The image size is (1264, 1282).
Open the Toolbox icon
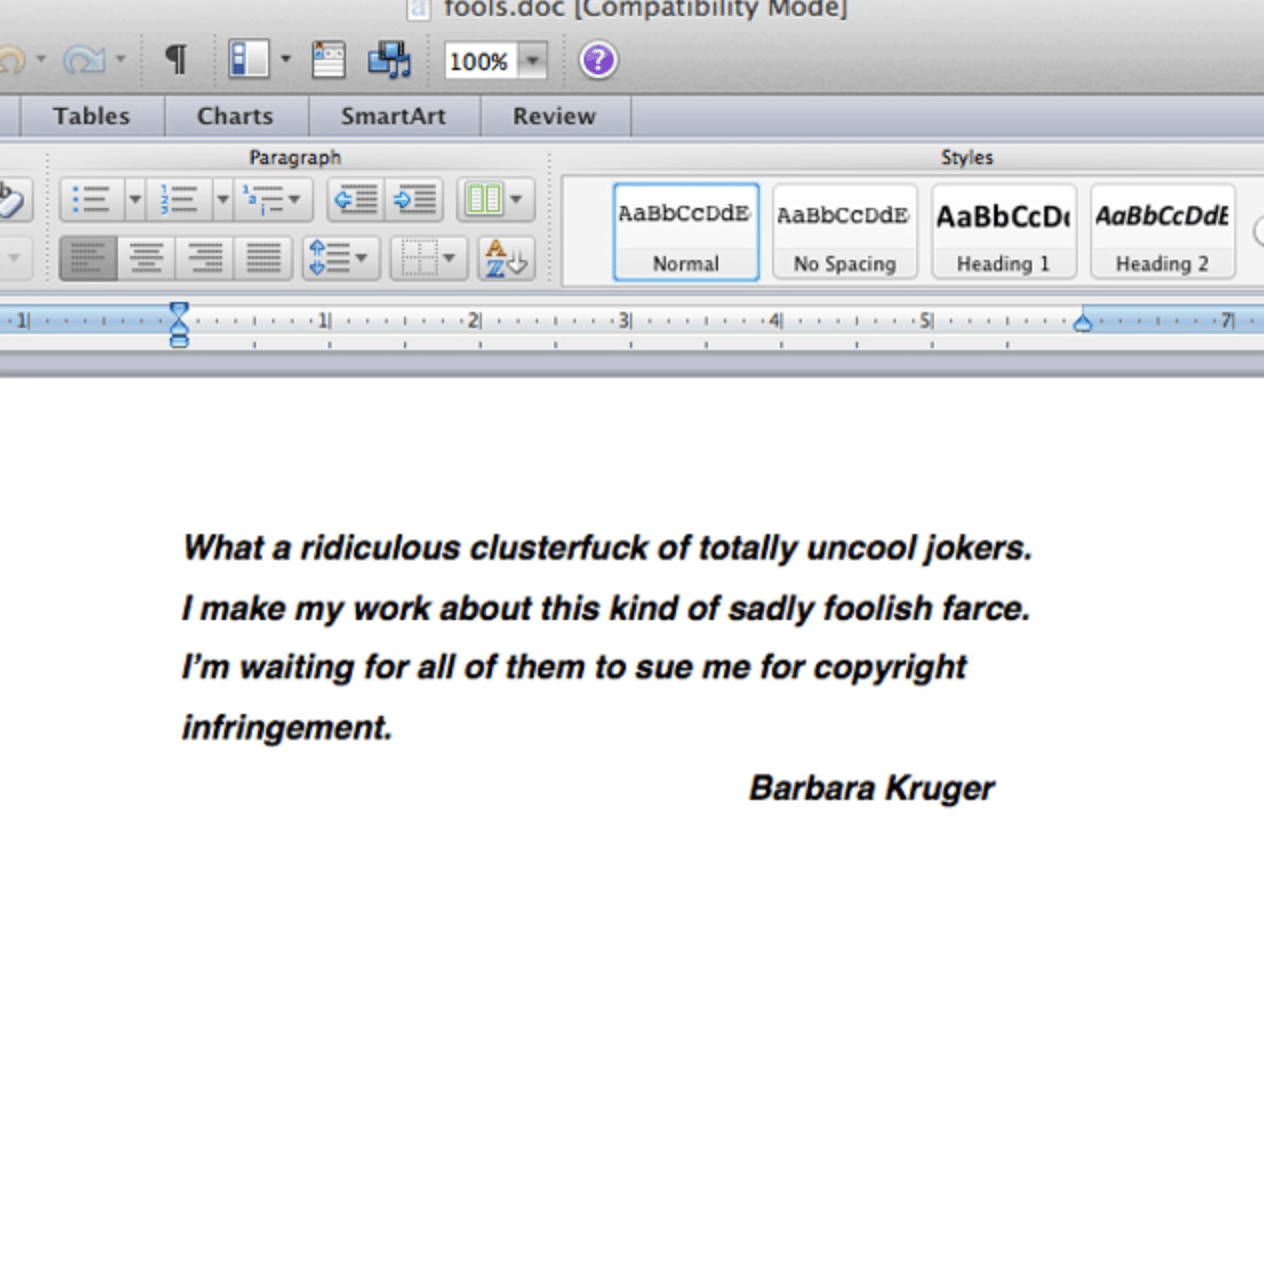(x=328, y=60)
